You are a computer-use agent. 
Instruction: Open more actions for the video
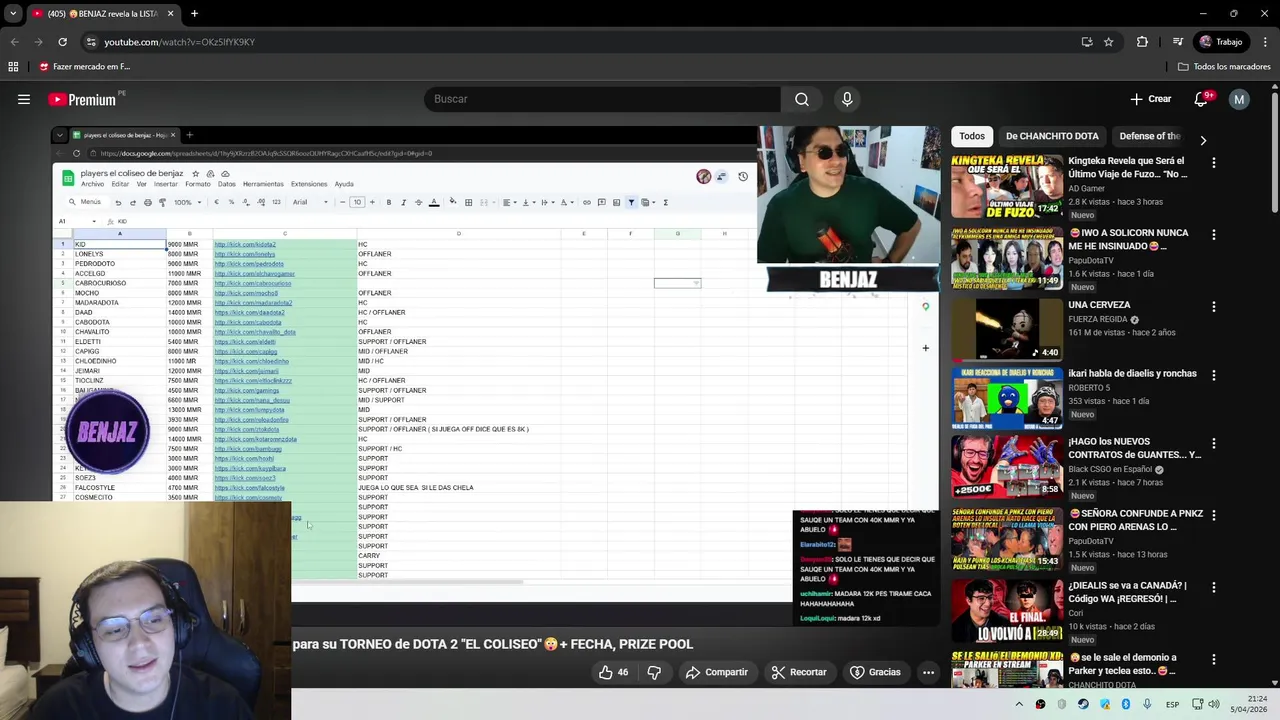pyautogui.click(x=928, y=672)
